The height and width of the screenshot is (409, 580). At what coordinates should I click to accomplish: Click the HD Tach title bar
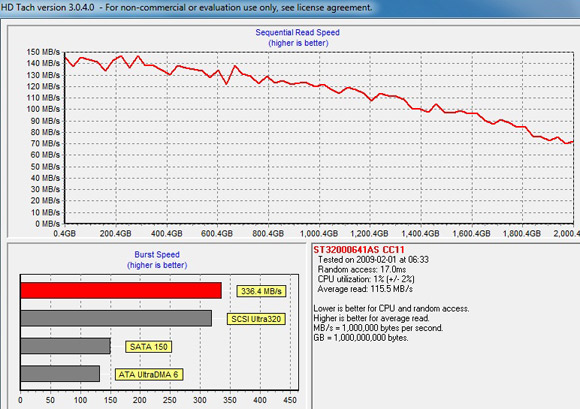point(290,8)
